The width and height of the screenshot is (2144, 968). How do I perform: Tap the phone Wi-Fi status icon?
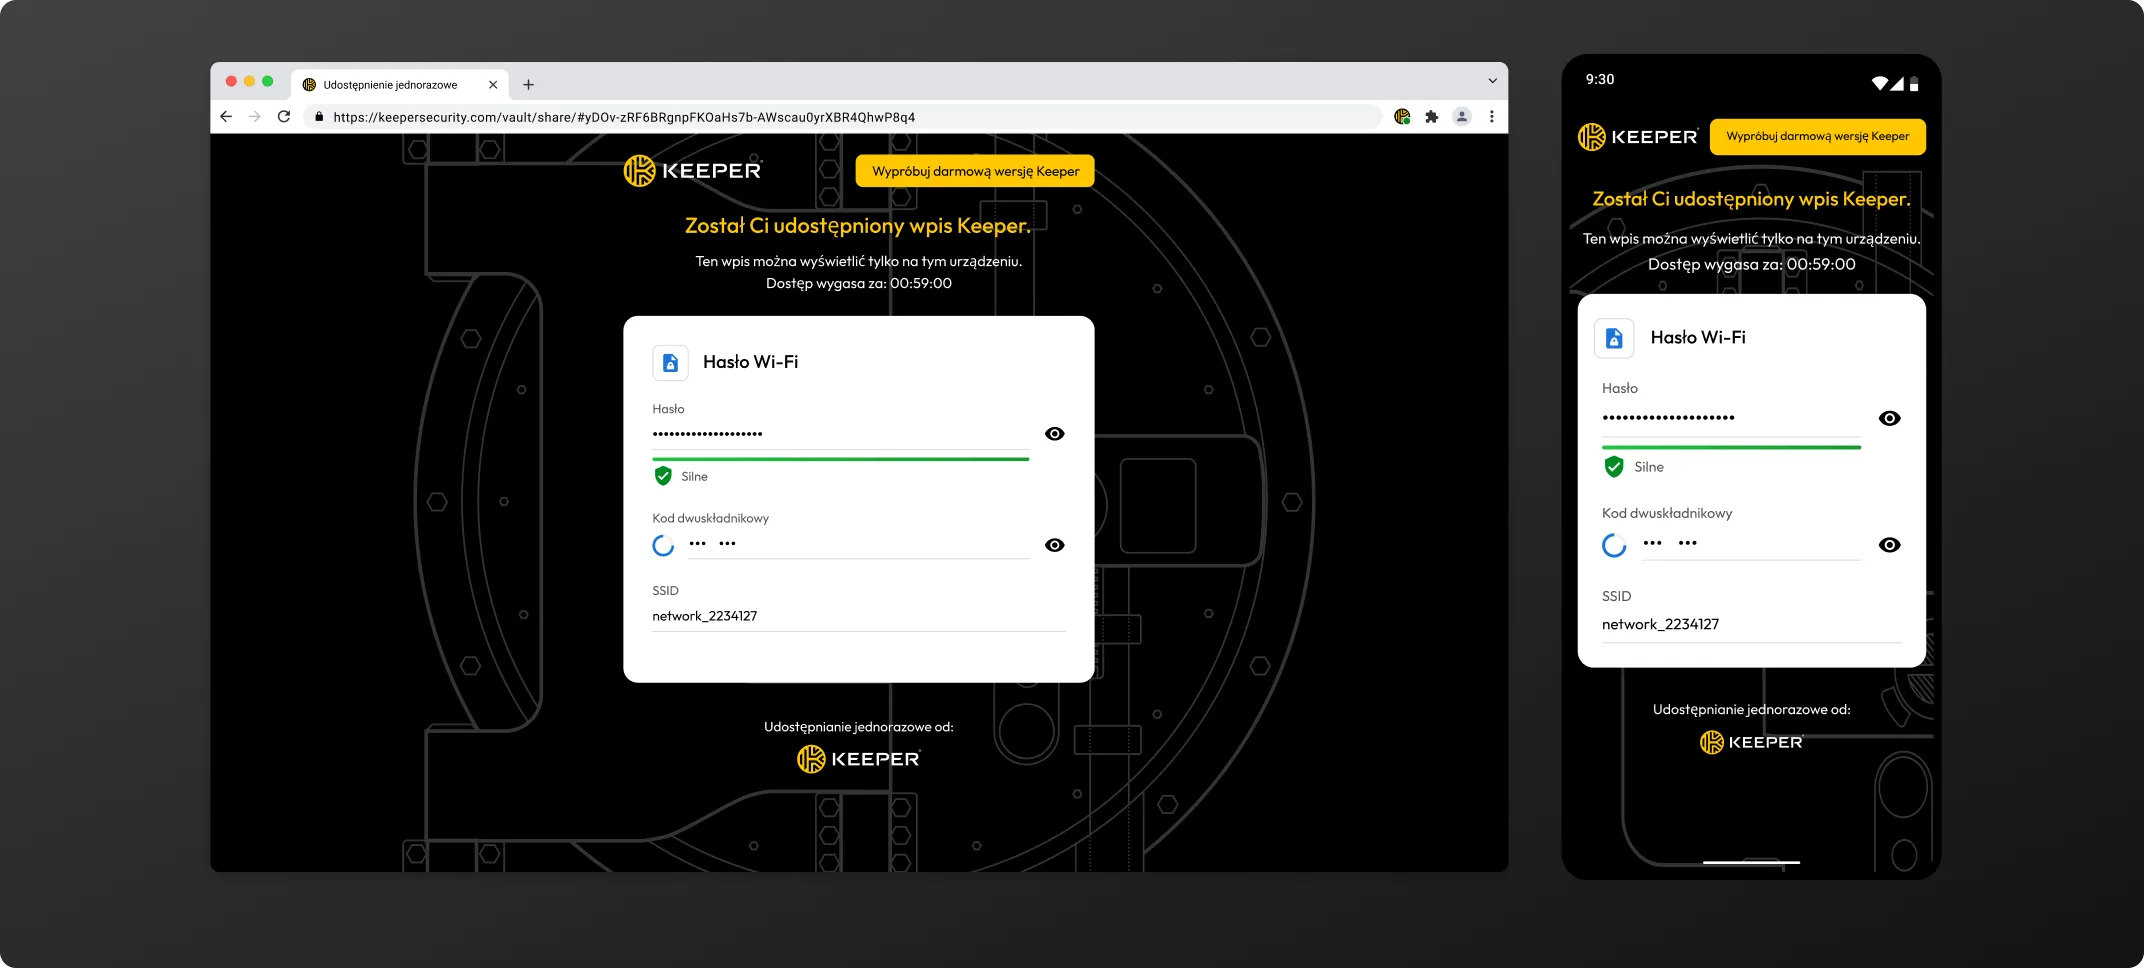click(x=1879, y=84)
